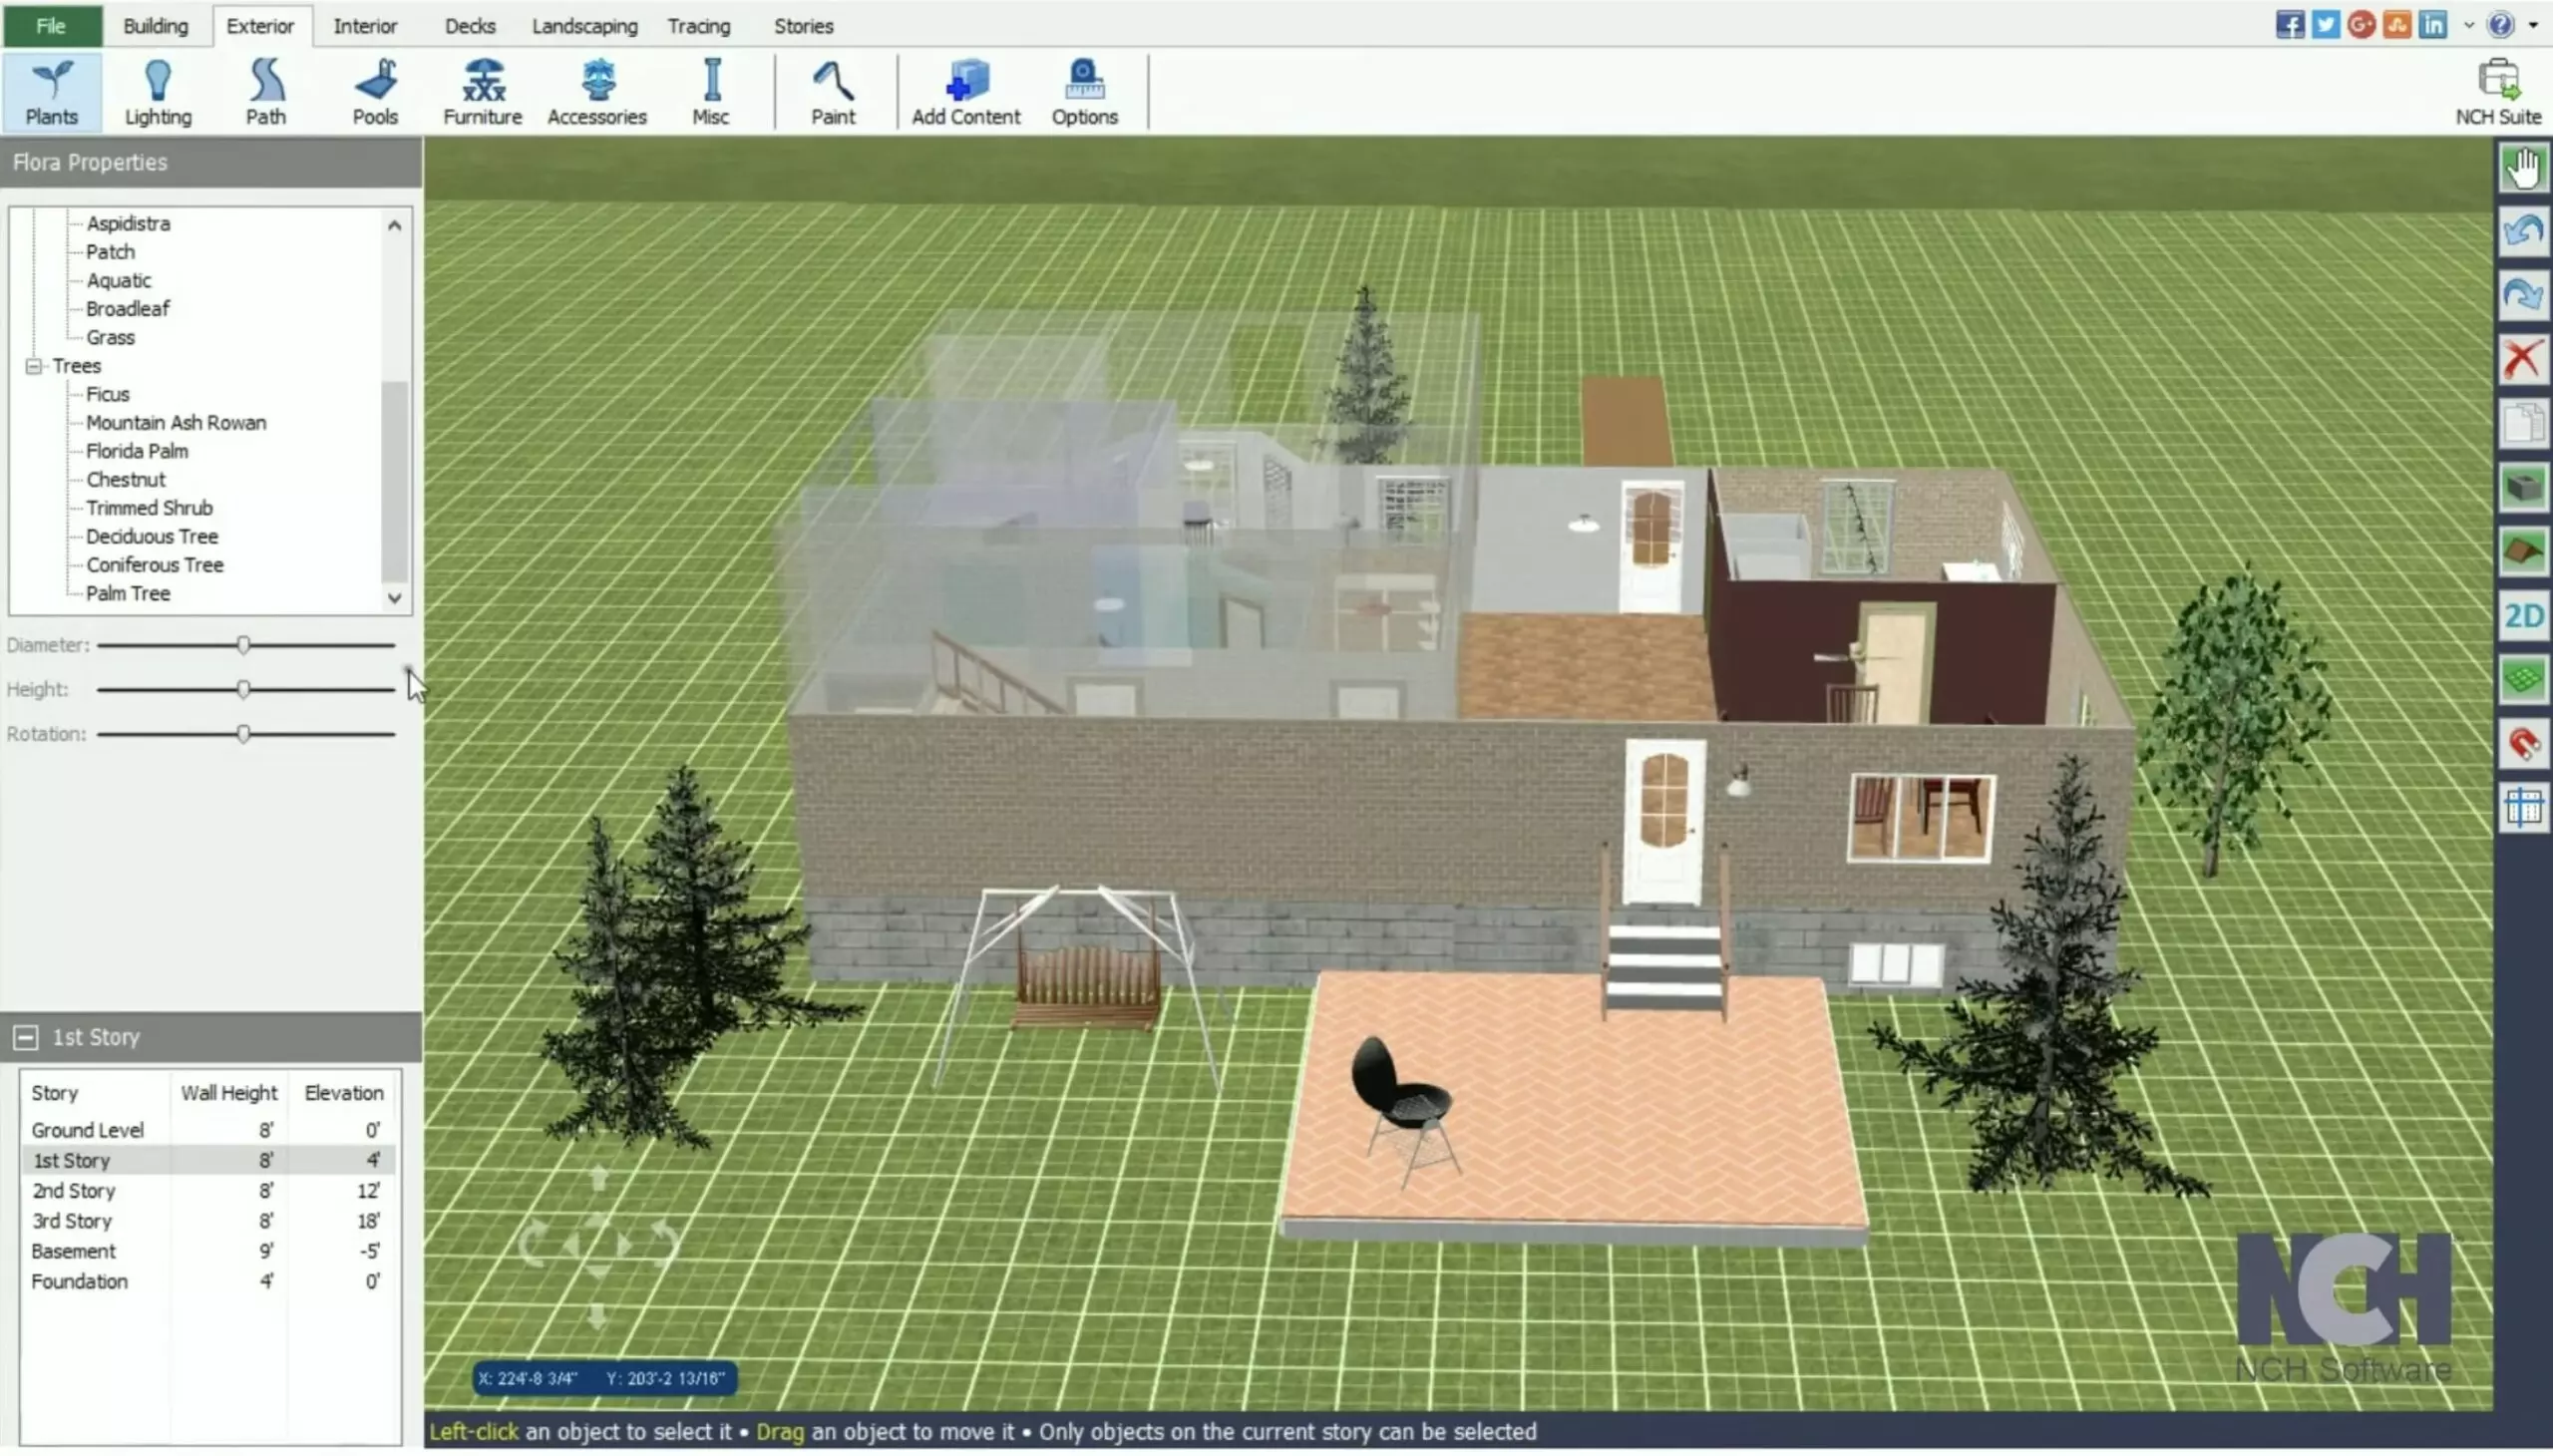Open the NCH Suite icon
This screenshot has width=2553, height=1456.
pos(2497,91)
